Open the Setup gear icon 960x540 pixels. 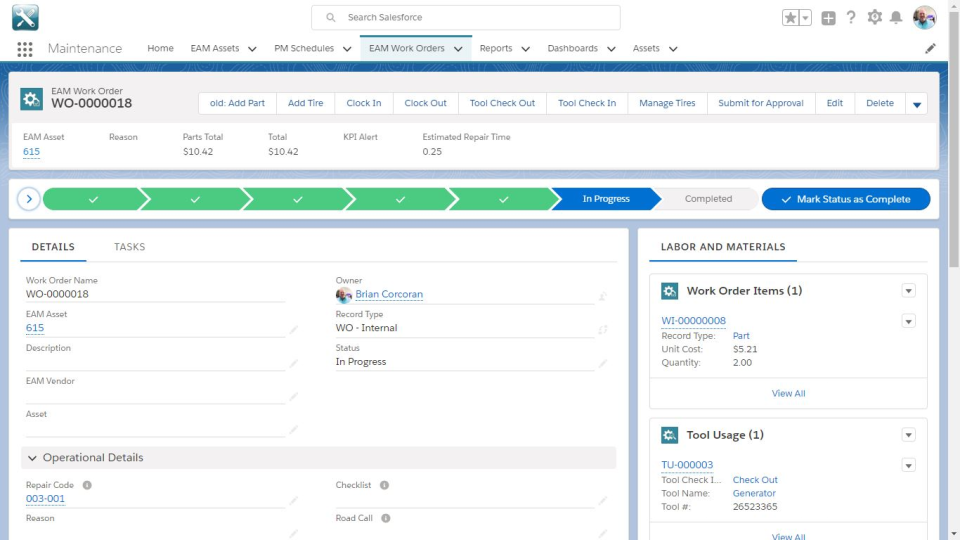(x=874, y=17)
